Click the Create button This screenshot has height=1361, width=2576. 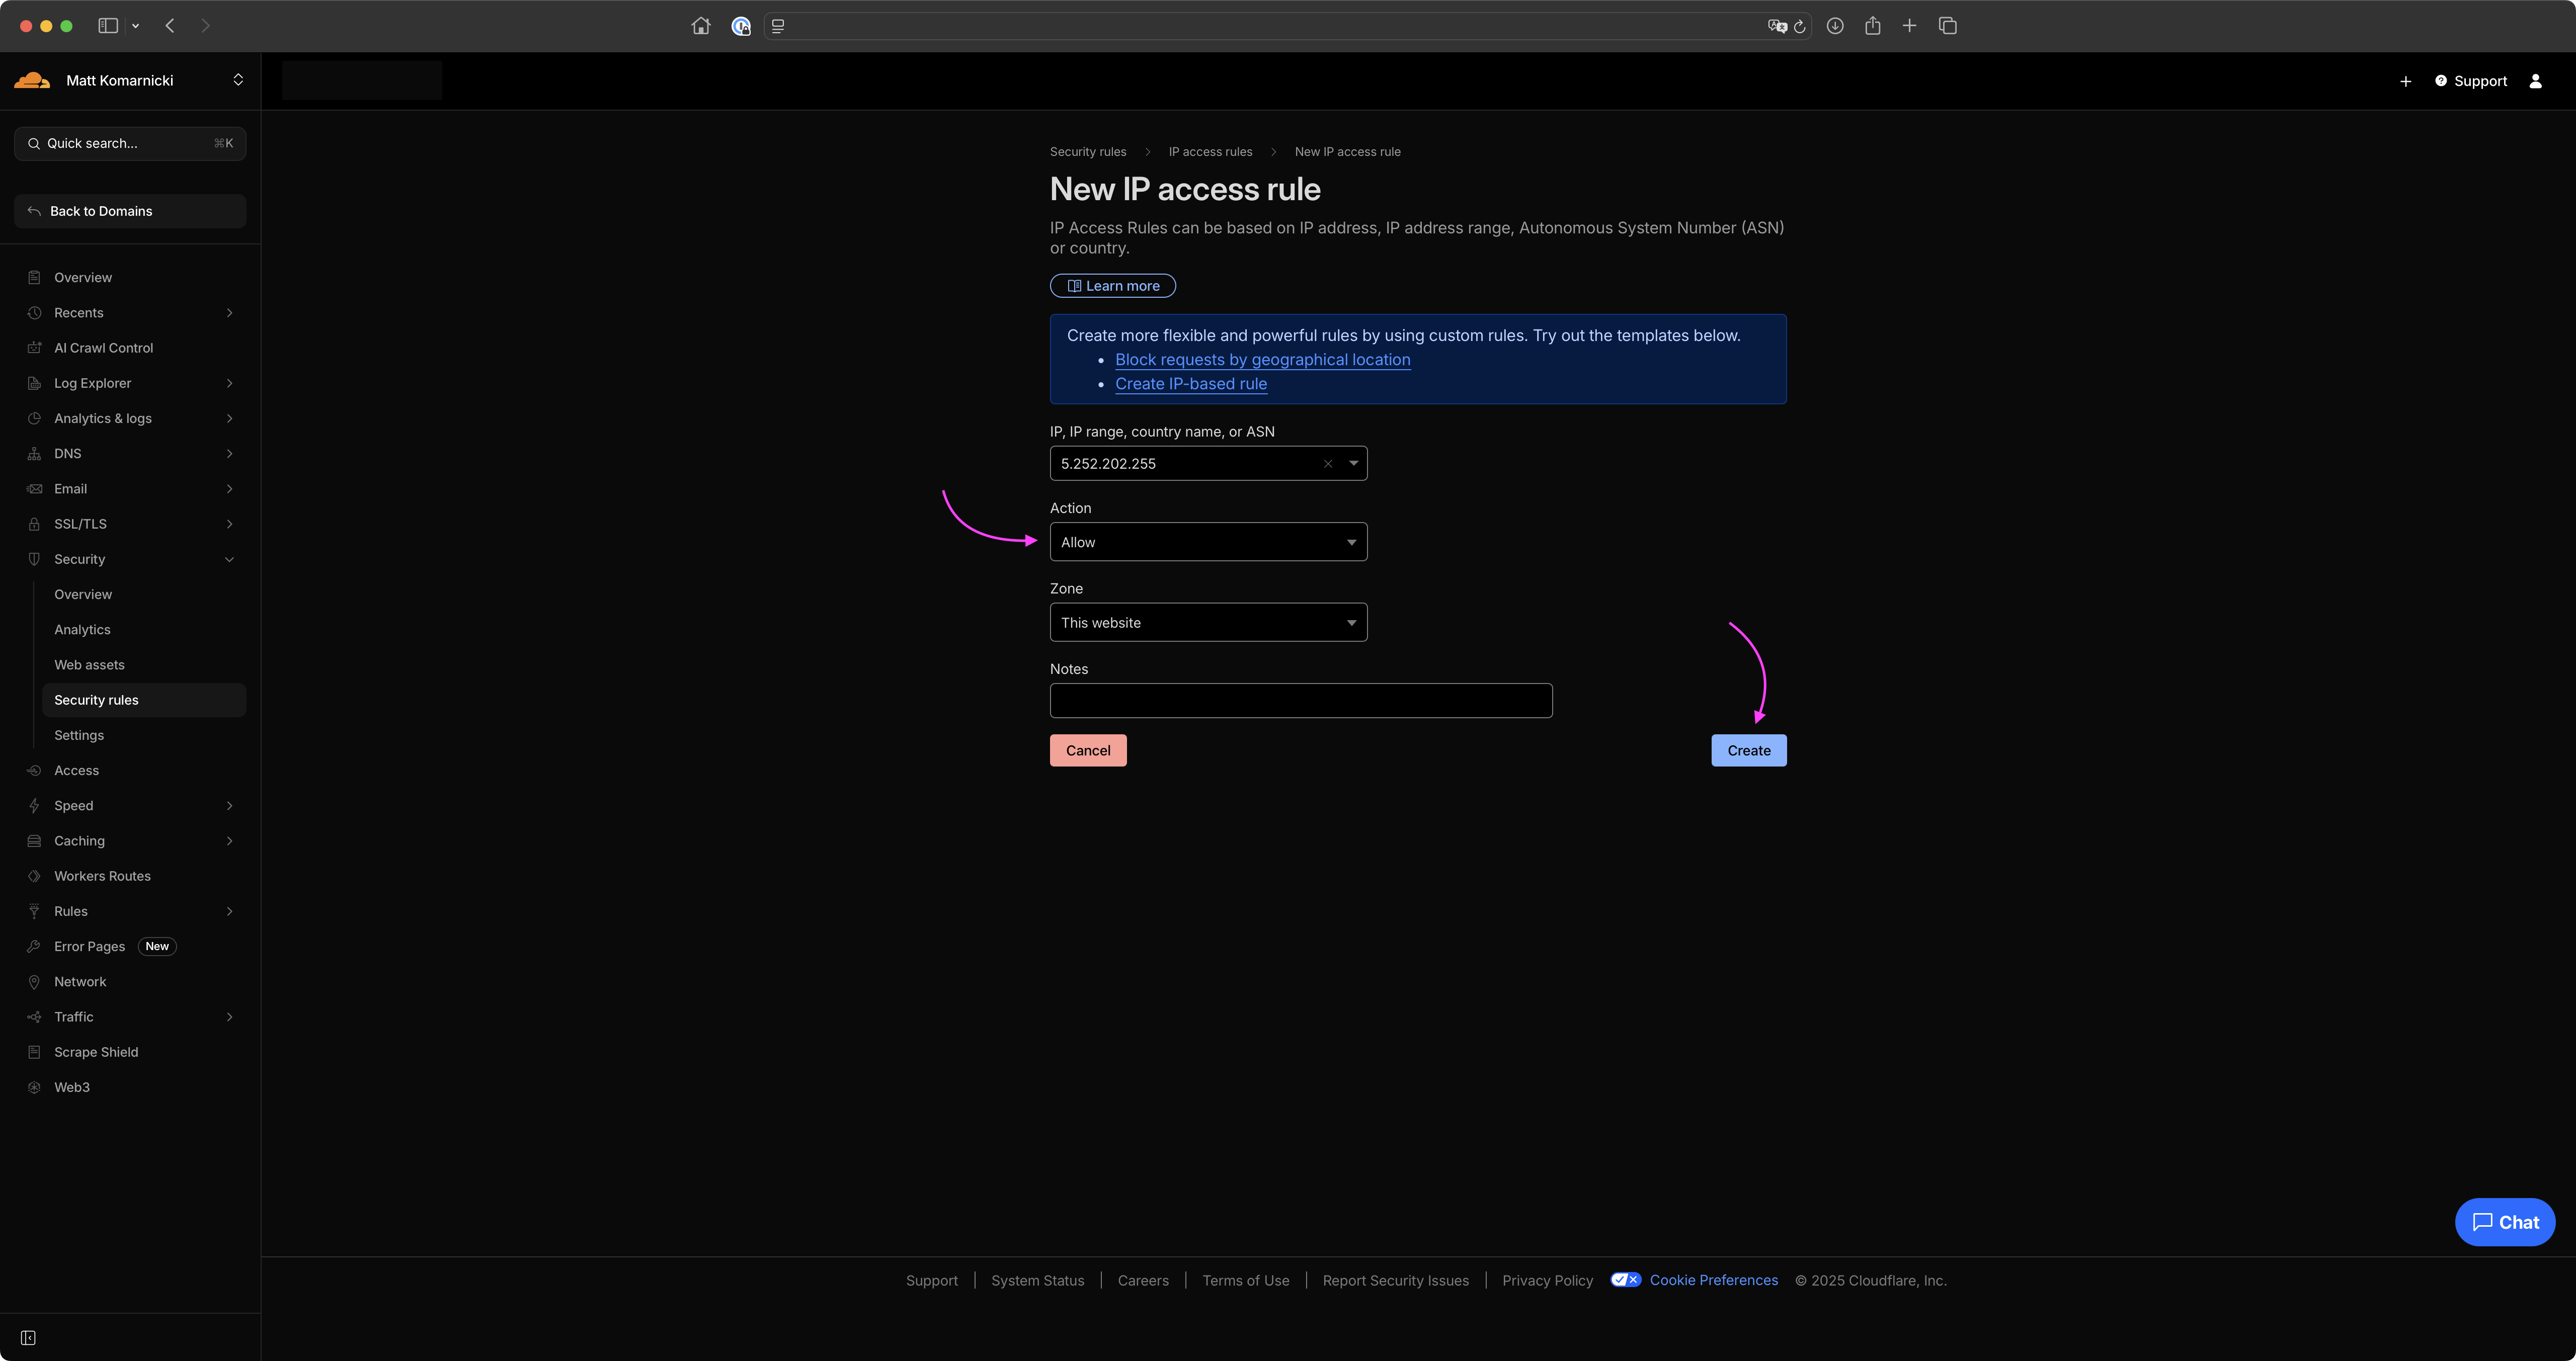coord(1748,751)
